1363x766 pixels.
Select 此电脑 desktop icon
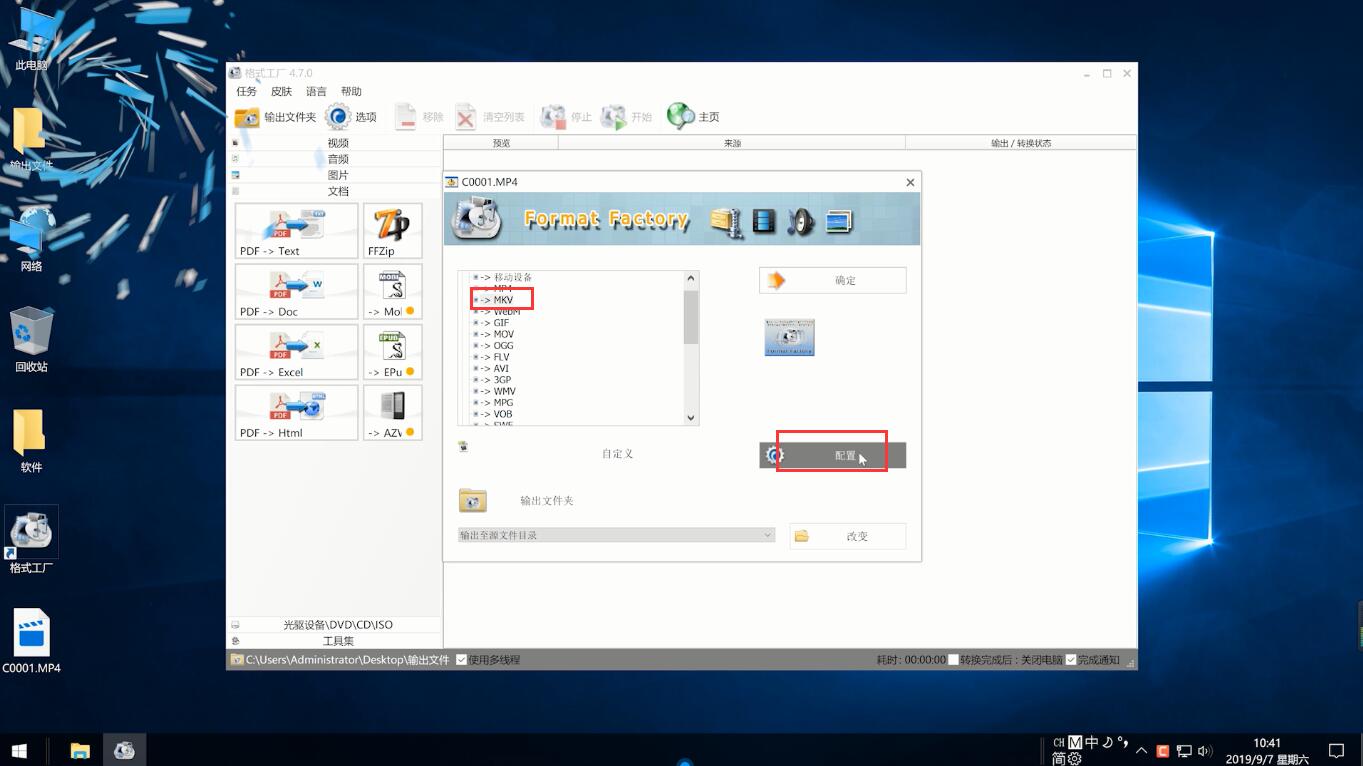(x=31, y=40)
